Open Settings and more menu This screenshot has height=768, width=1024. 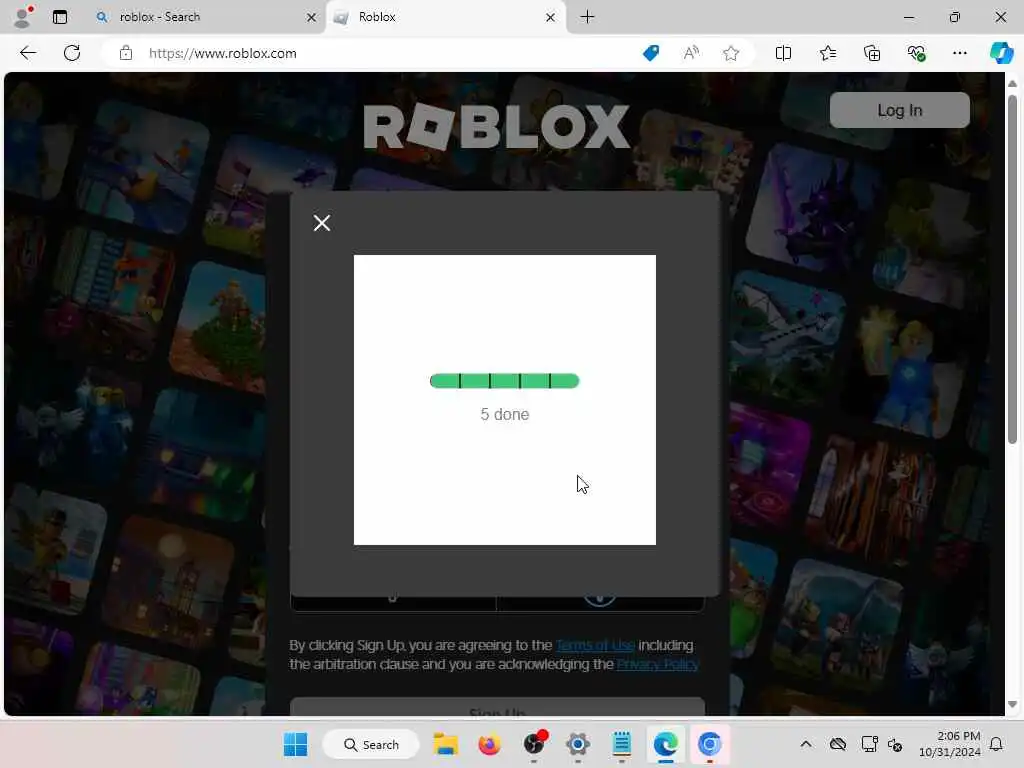(x=959, y=53)
